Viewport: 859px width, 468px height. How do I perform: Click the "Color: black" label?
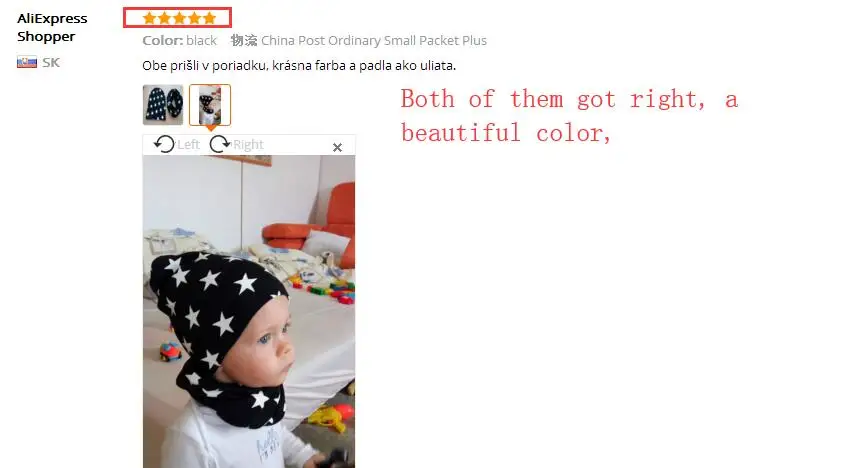tap(180, 41)
